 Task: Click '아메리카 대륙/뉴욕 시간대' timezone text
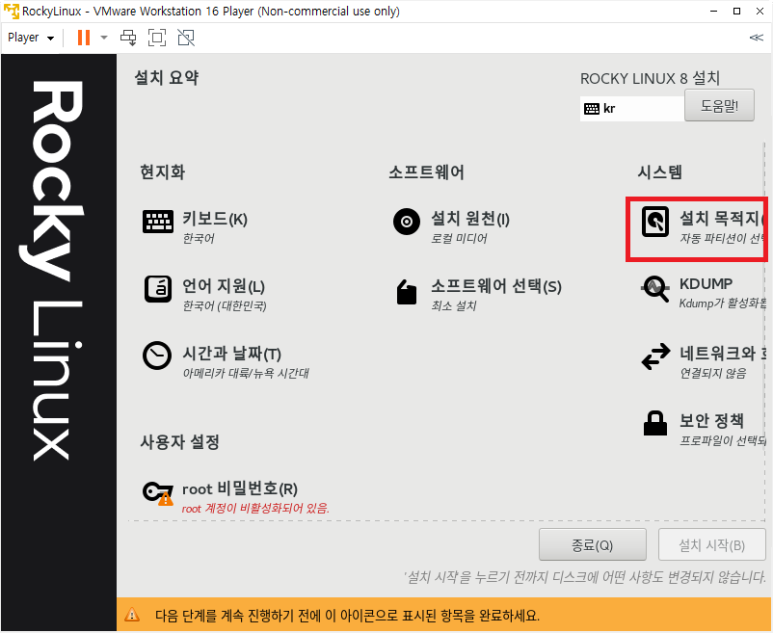tap(246, 373)
